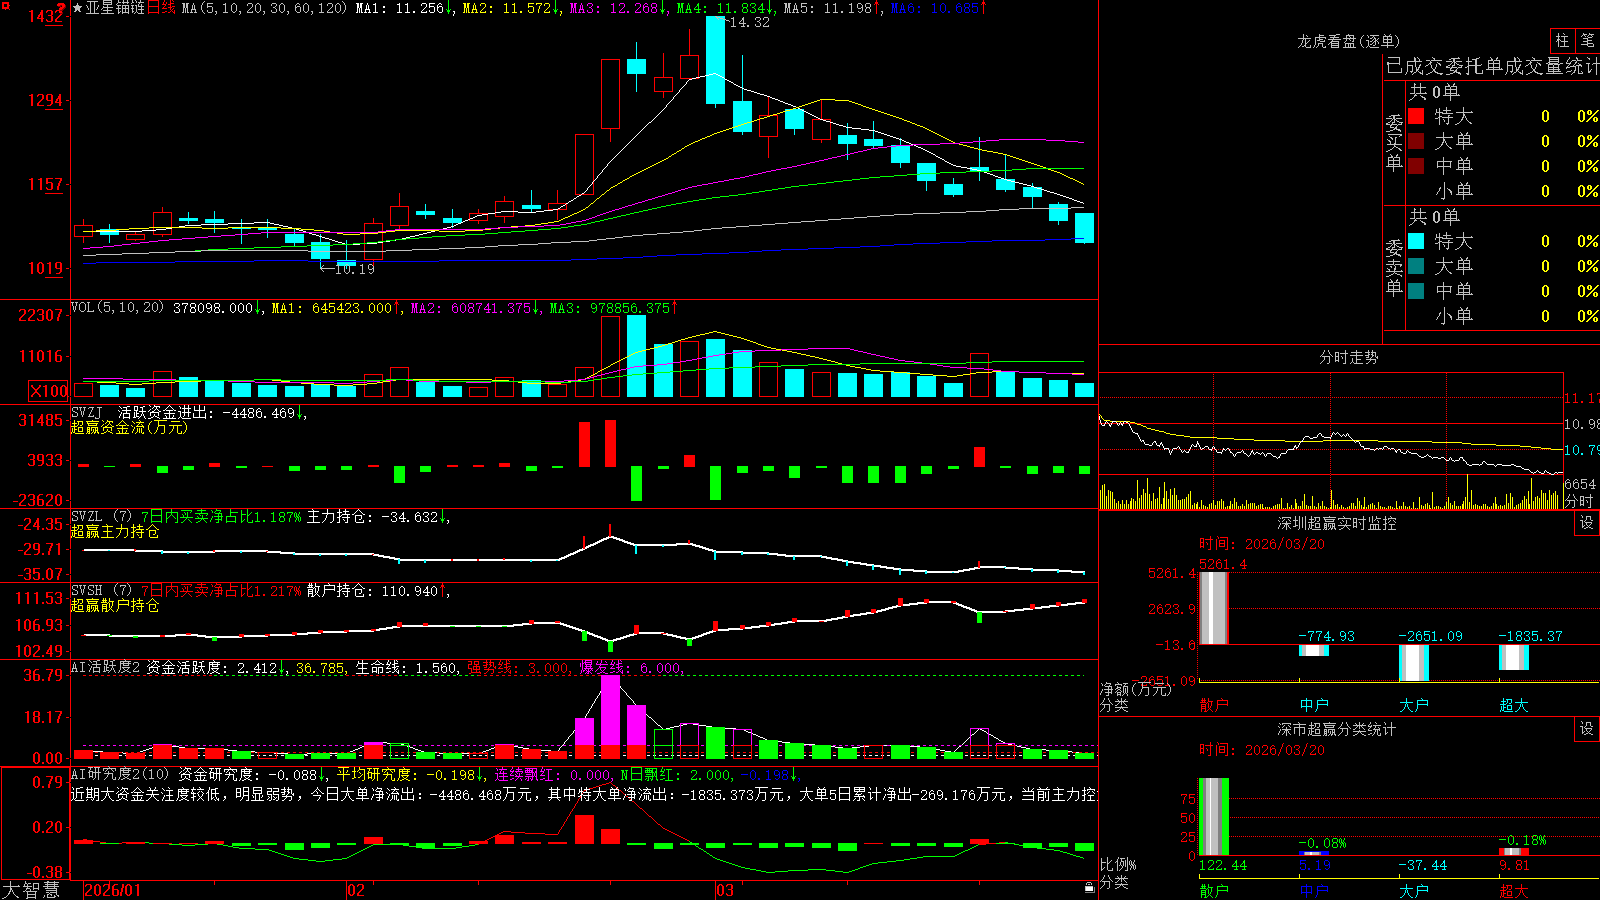
Task: Click the 超赢主力持仓 label
Action: (x=115, y=531)
